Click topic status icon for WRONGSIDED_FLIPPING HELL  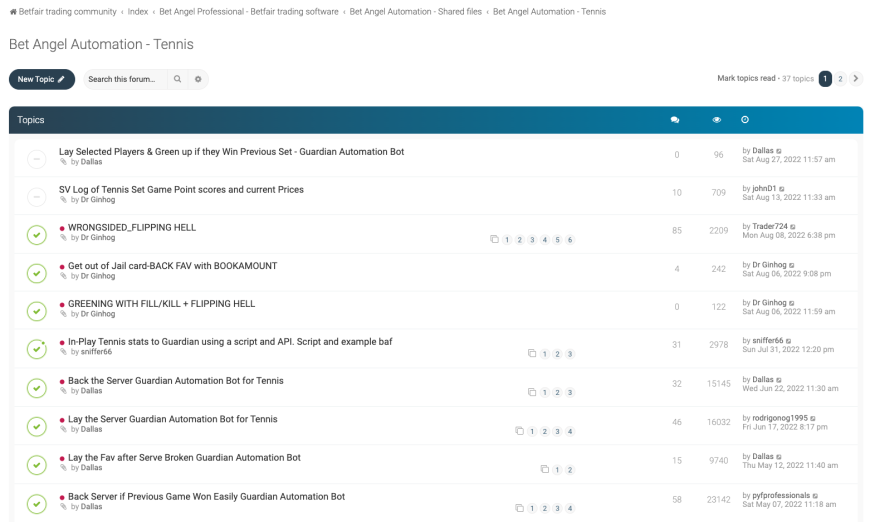[37, 235]
